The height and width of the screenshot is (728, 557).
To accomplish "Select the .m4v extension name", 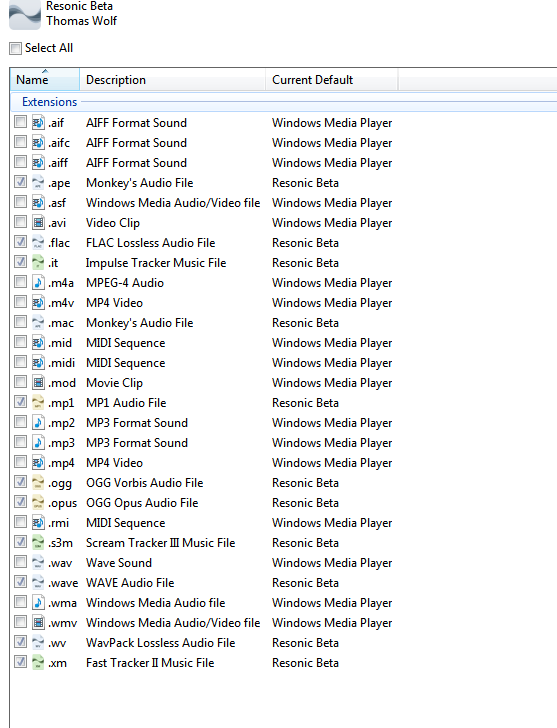I will tap(61, 303).
